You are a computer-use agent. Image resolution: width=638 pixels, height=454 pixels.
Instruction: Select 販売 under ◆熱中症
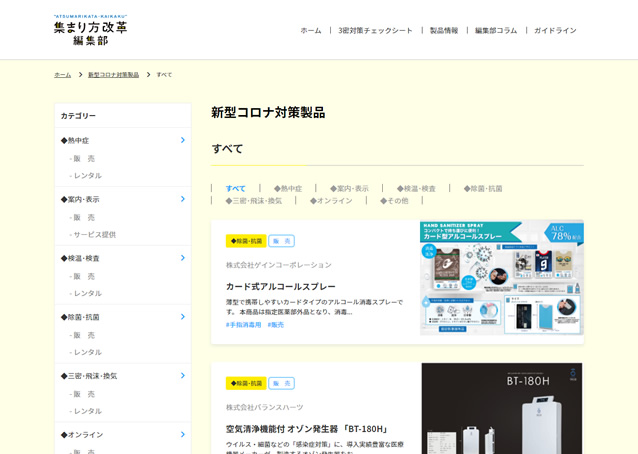(x=82, y=159)
